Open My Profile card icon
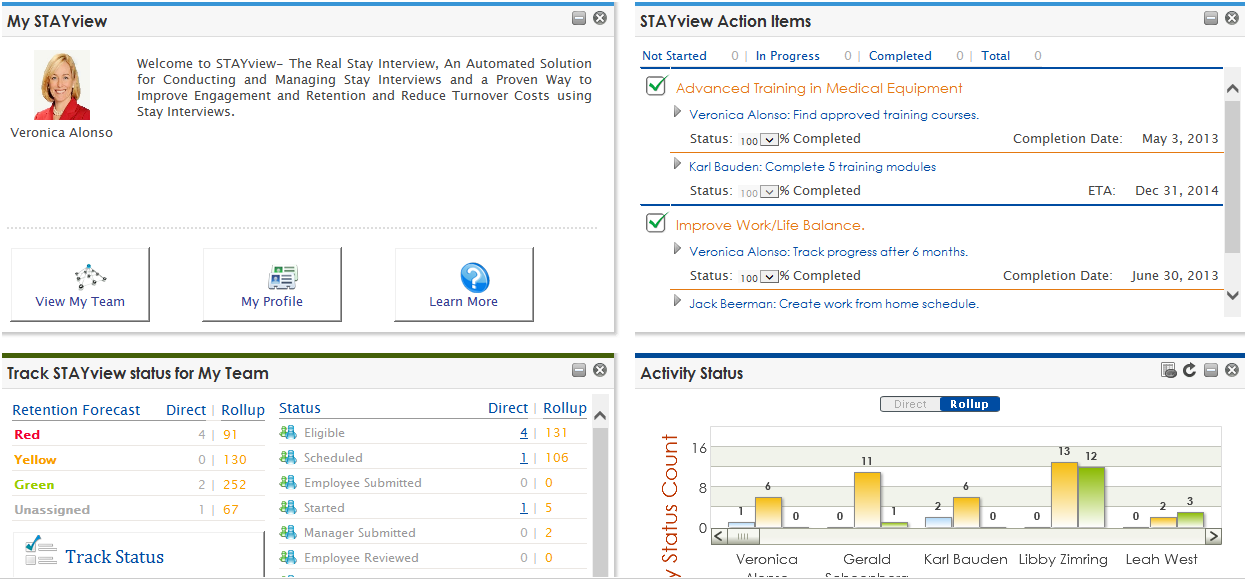 [282, 277]
